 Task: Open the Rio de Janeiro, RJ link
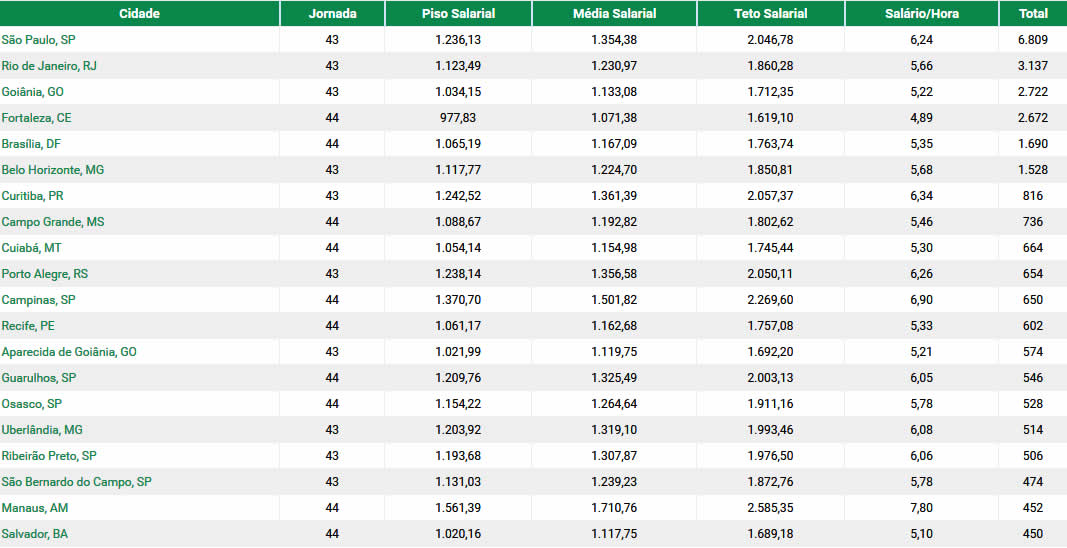[49, 66]
